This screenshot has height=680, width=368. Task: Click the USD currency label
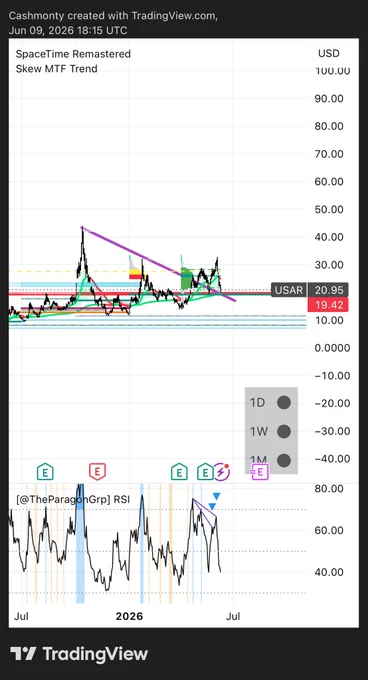point(329,53)
